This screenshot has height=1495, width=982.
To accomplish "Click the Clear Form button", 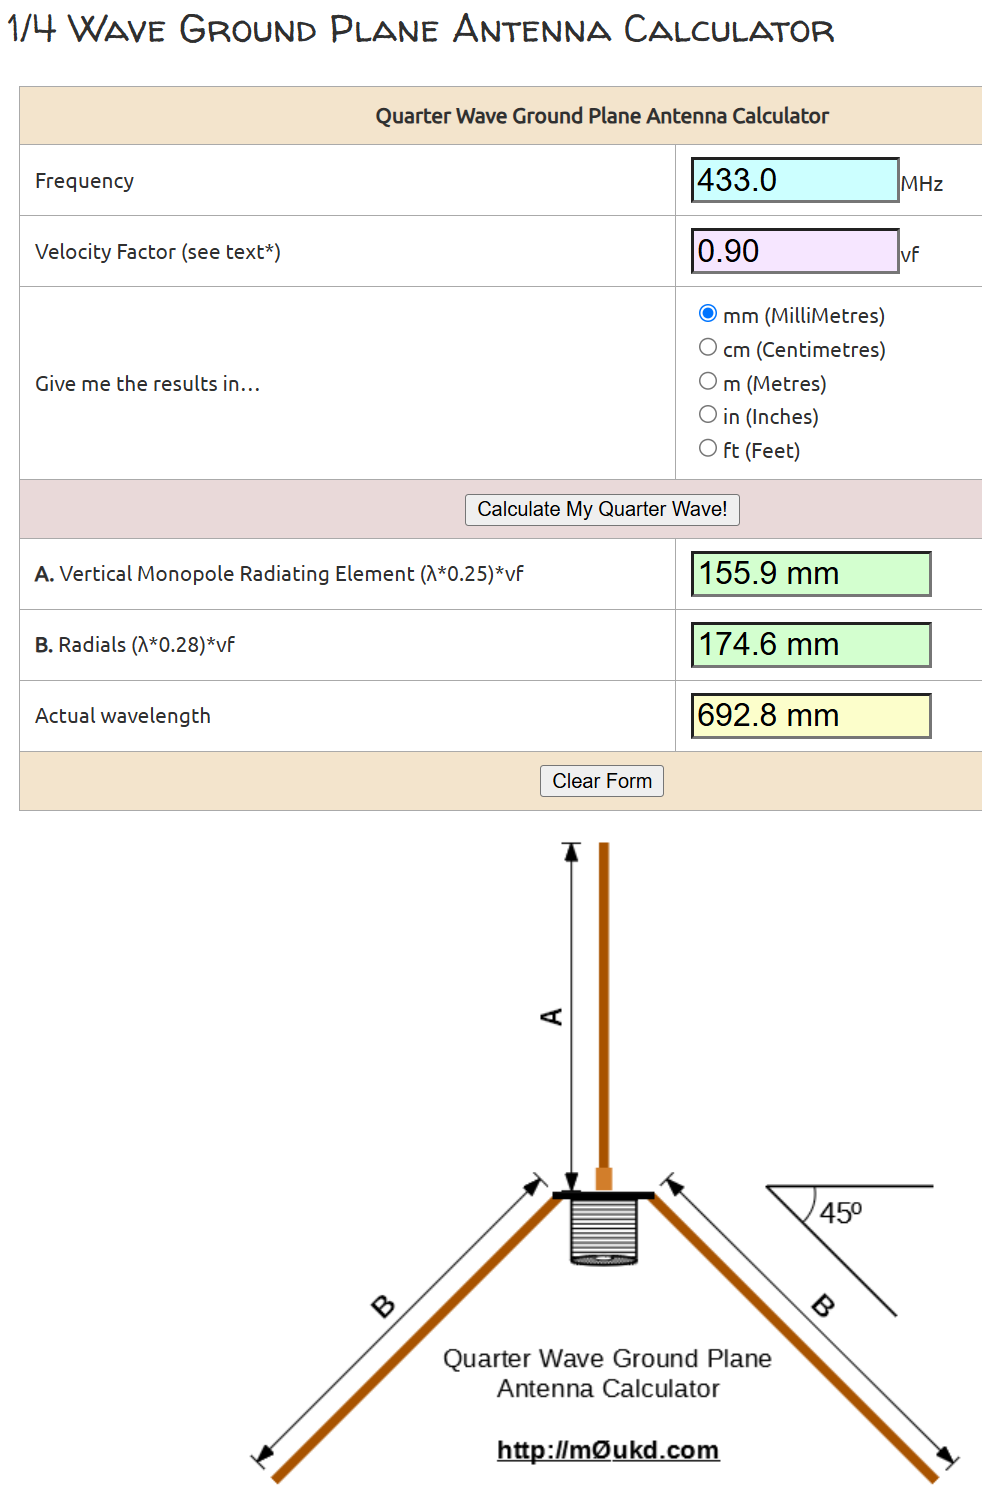I will (601, 781).
